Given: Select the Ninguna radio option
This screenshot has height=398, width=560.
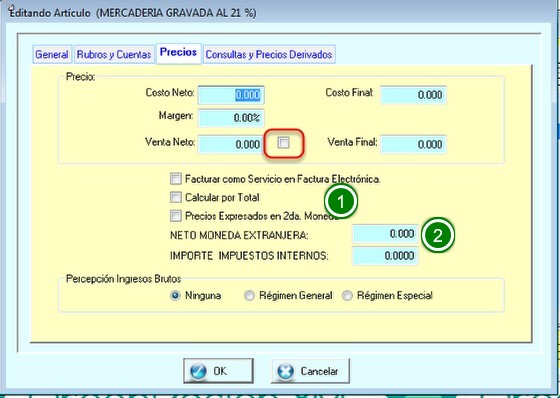Looking at the screenshot, I should pos(175,296).
